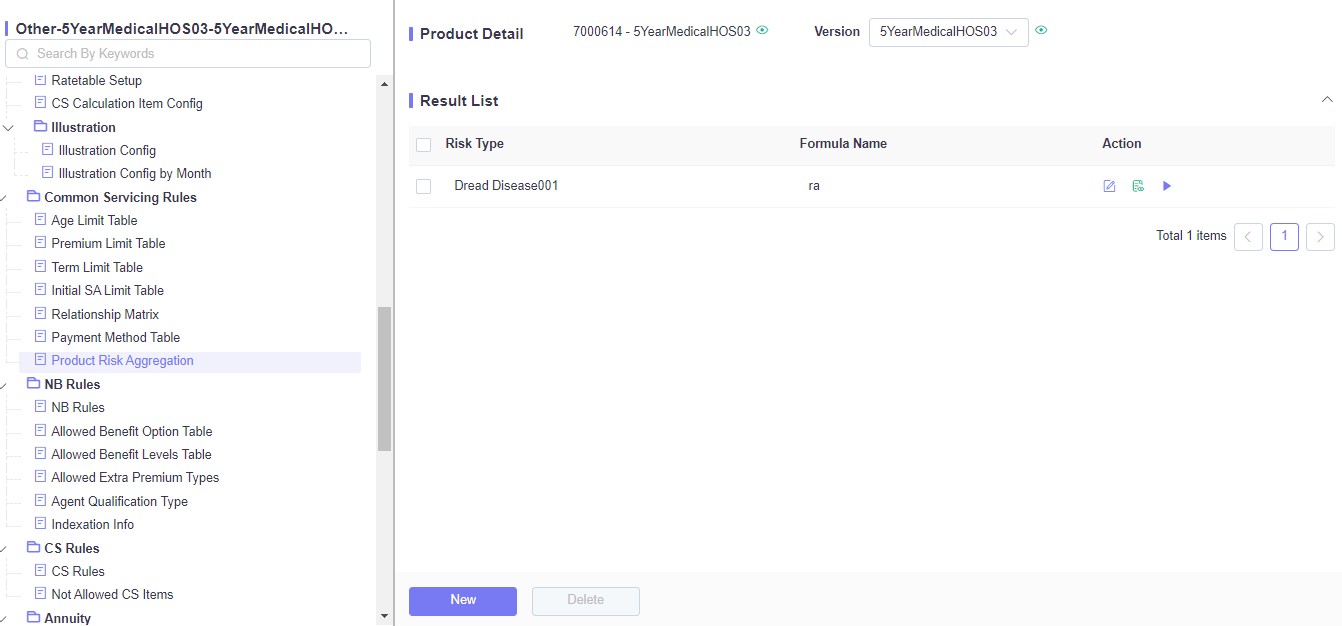
Task: Collapse the Illustration tree node
Action: [10, 127]
